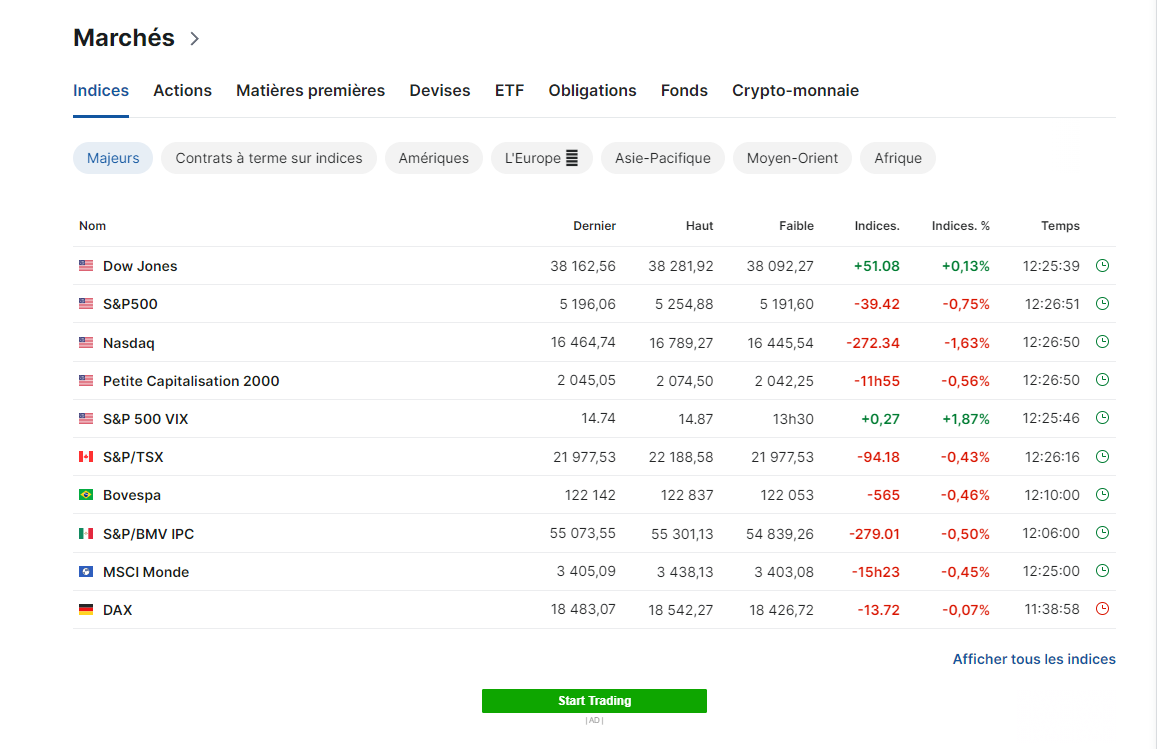
Task: Open Petite Capitalisation 2000 index link
Action: click(x=191, y=381)
